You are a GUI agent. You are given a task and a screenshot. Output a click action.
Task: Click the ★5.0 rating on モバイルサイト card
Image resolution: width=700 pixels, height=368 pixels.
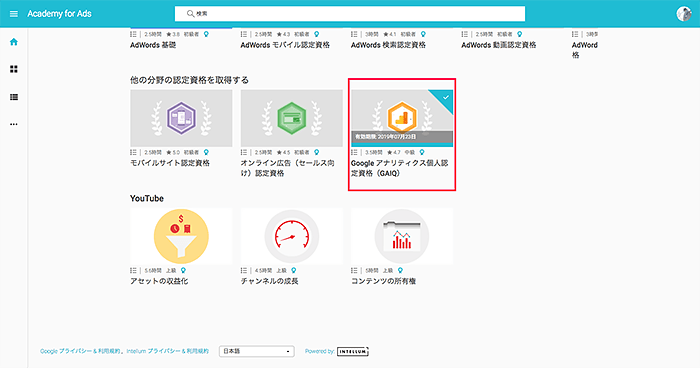click(x=173, y=152)
